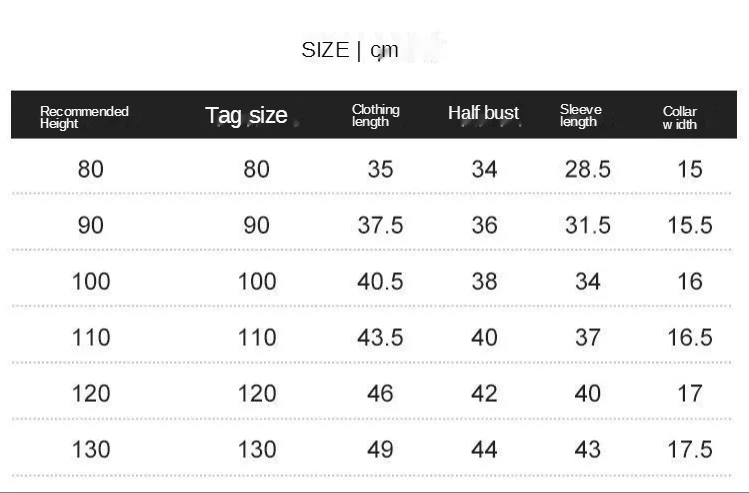The image size is (749, 493).
Task: Click collar width value 15.5
Action: [690, 225]
